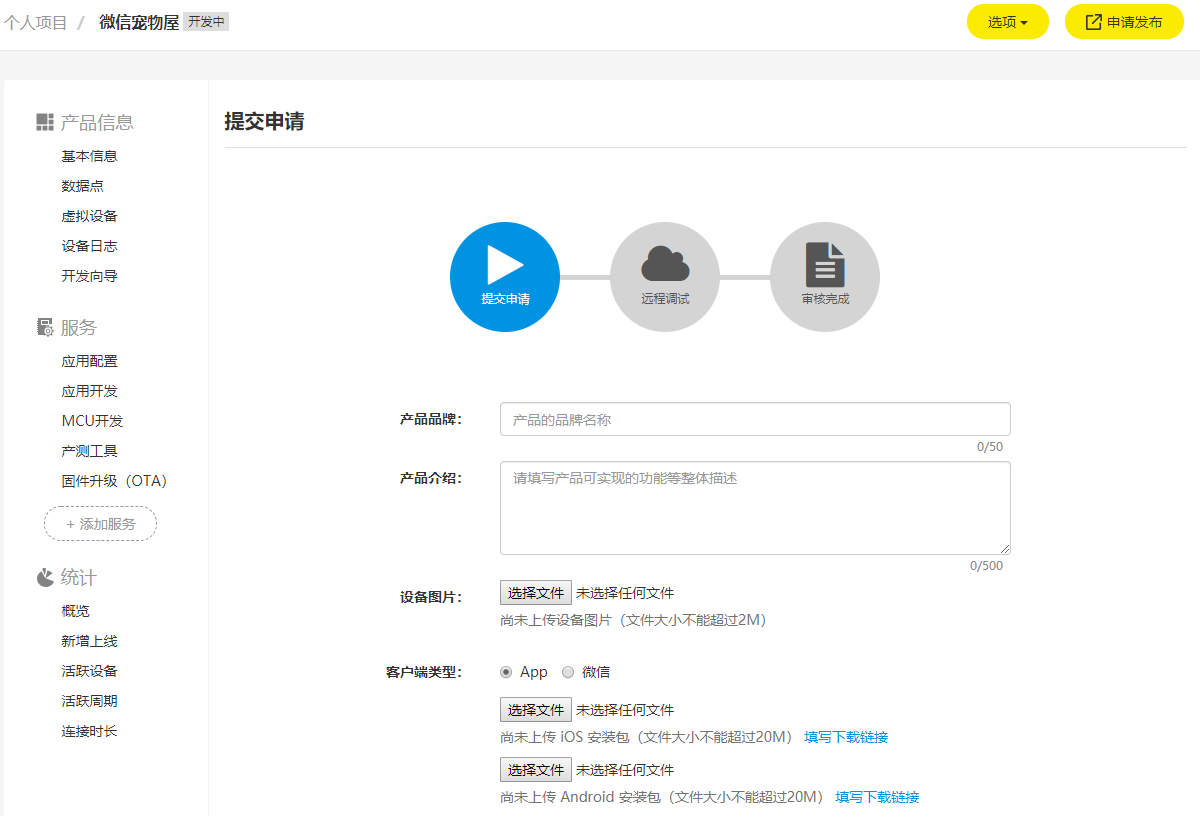Image resolution: width=1200 pixels, height=816 pixels.
Task: Open the 选项 dropdown menu
Action: [1007, 21]
